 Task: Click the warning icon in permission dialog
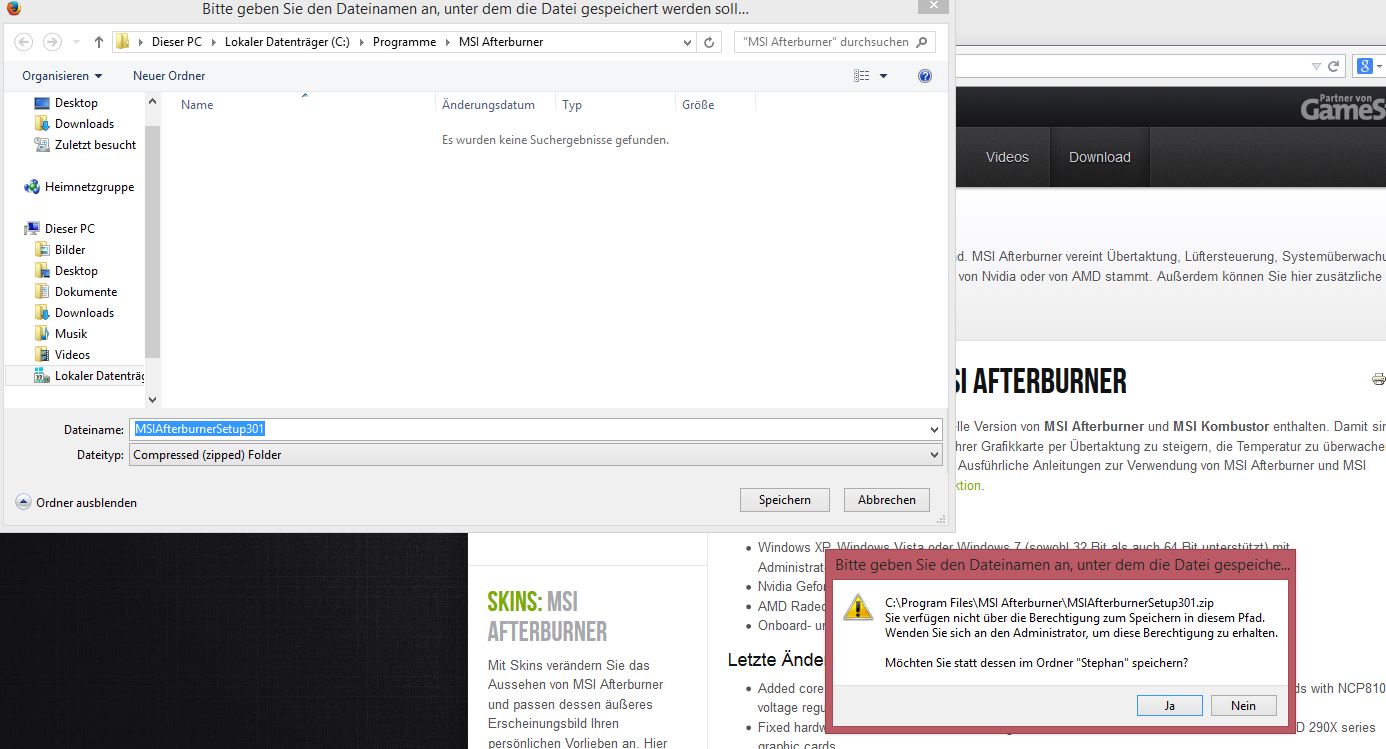(857, 607)
